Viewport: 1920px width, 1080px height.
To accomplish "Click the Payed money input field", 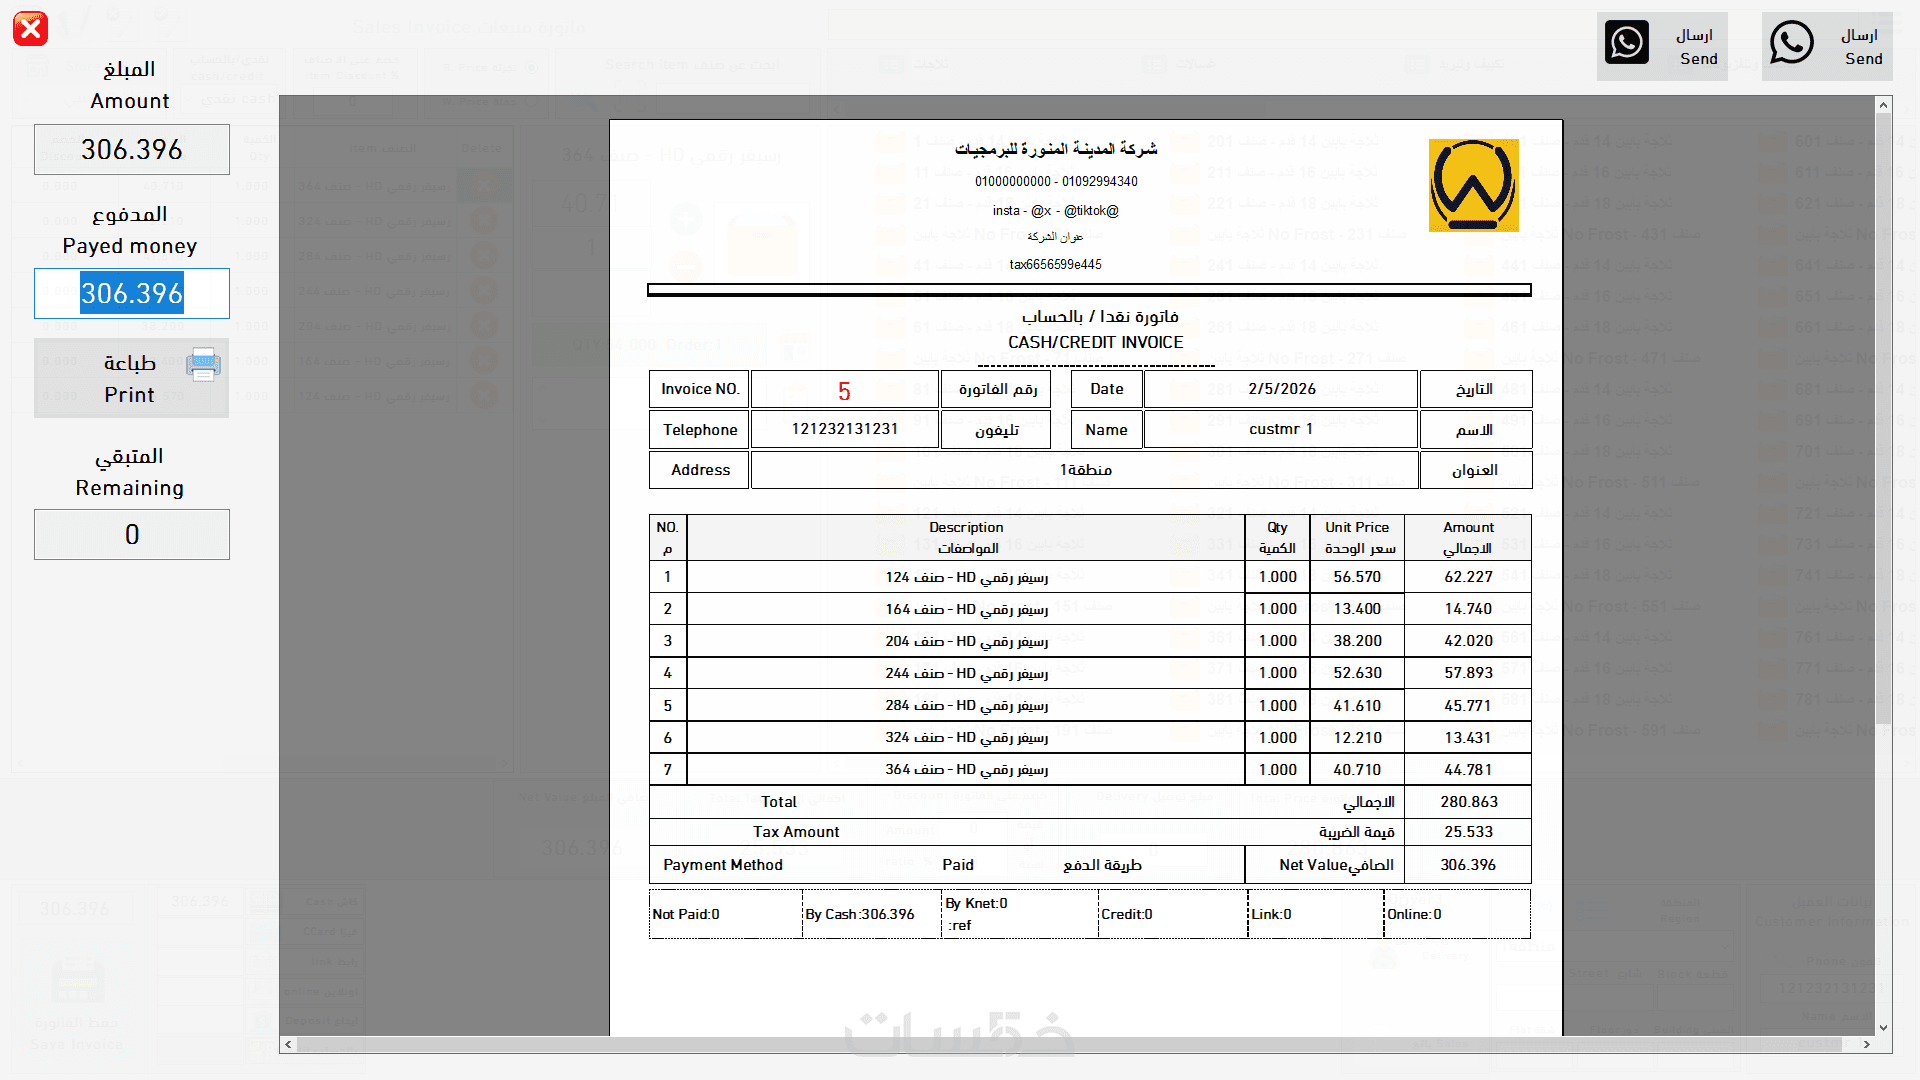I will (132, 294).
